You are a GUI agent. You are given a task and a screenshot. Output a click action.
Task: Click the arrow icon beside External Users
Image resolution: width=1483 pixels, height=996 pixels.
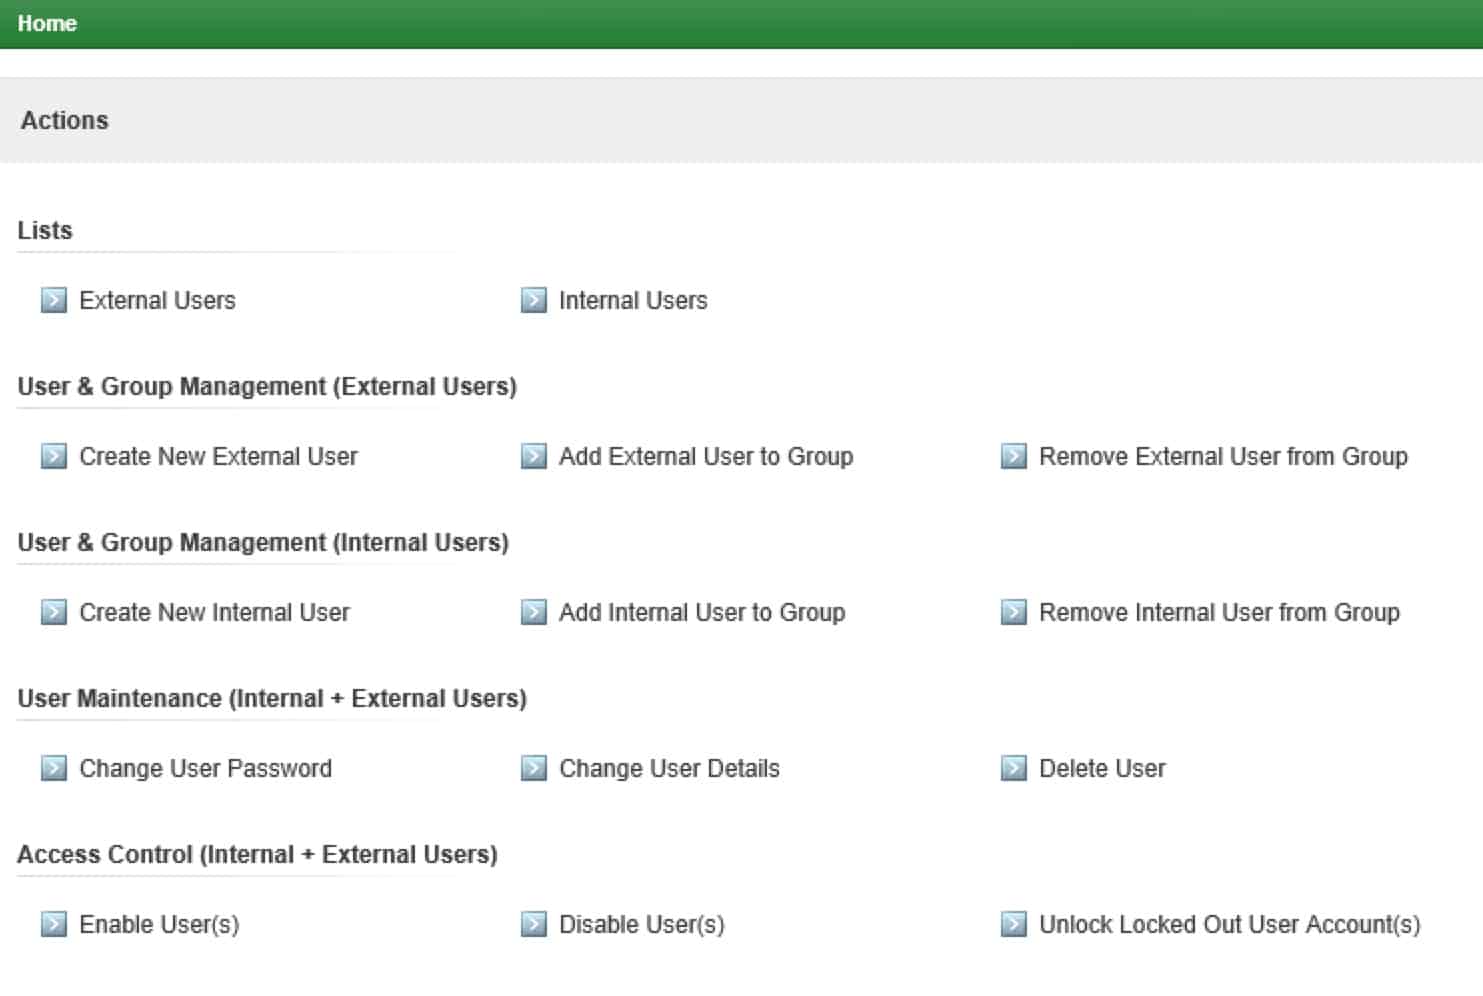pyautogui.click(x=53, y=300)
